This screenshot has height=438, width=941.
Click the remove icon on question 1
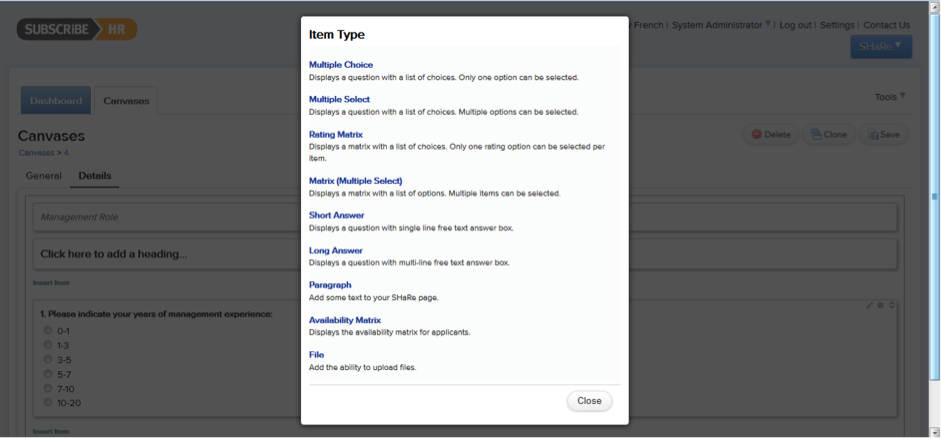click(x=881, y=306)
